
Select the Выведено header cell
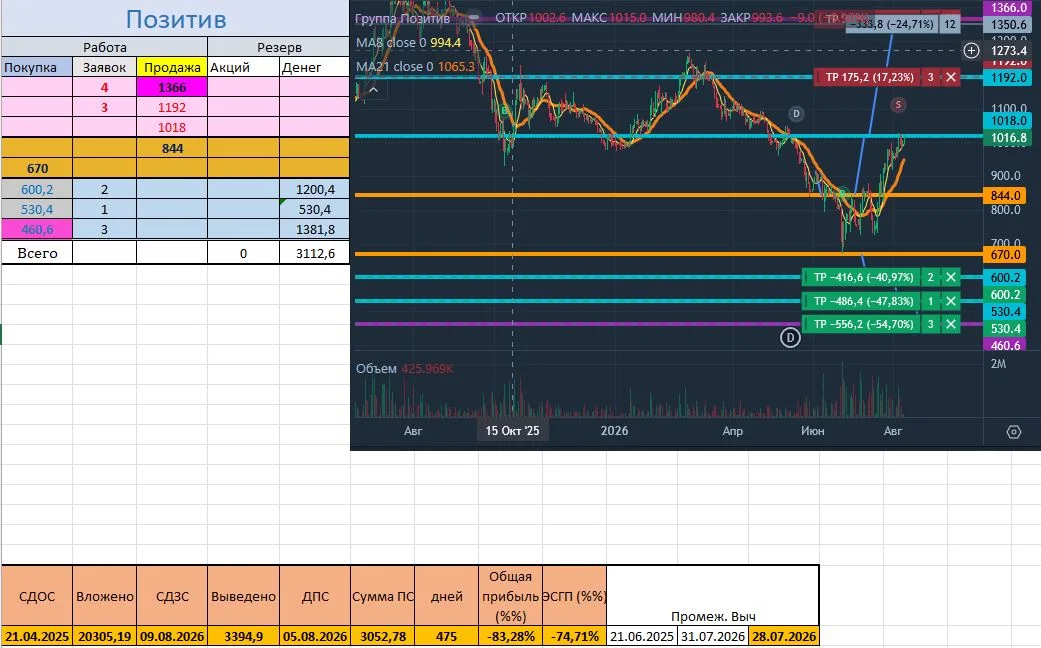pyautogui.click(x=244, y=596)
